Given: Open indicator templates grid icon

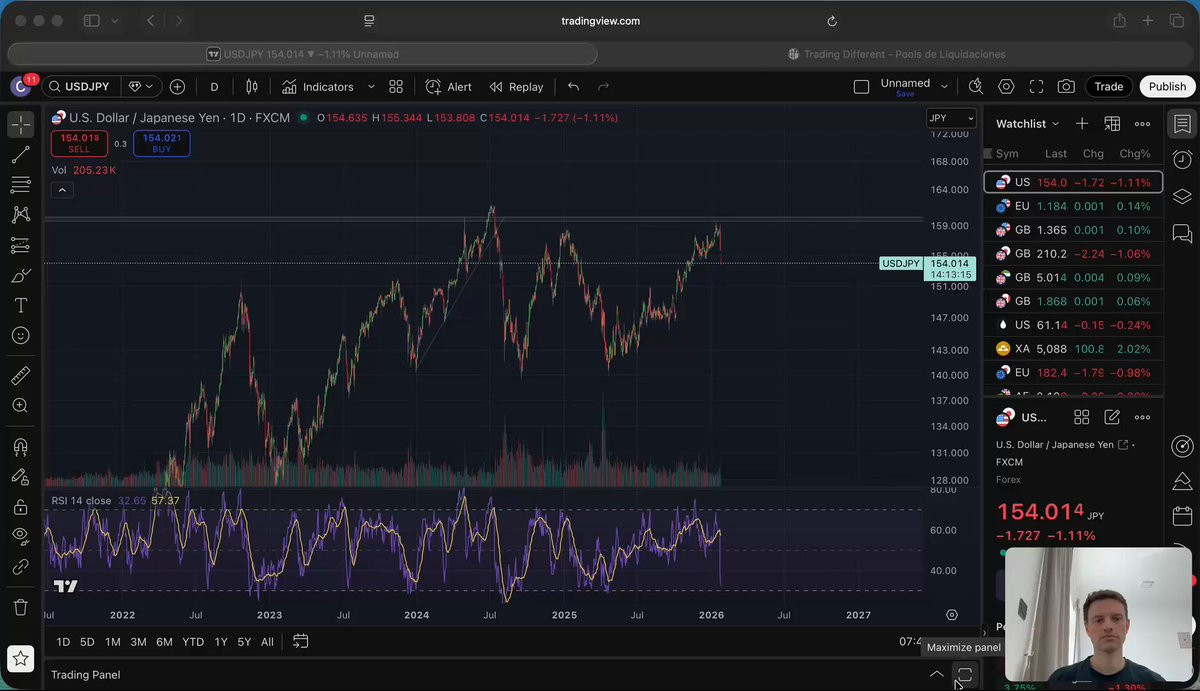Looking at the screenshot, I should (396, 87).
